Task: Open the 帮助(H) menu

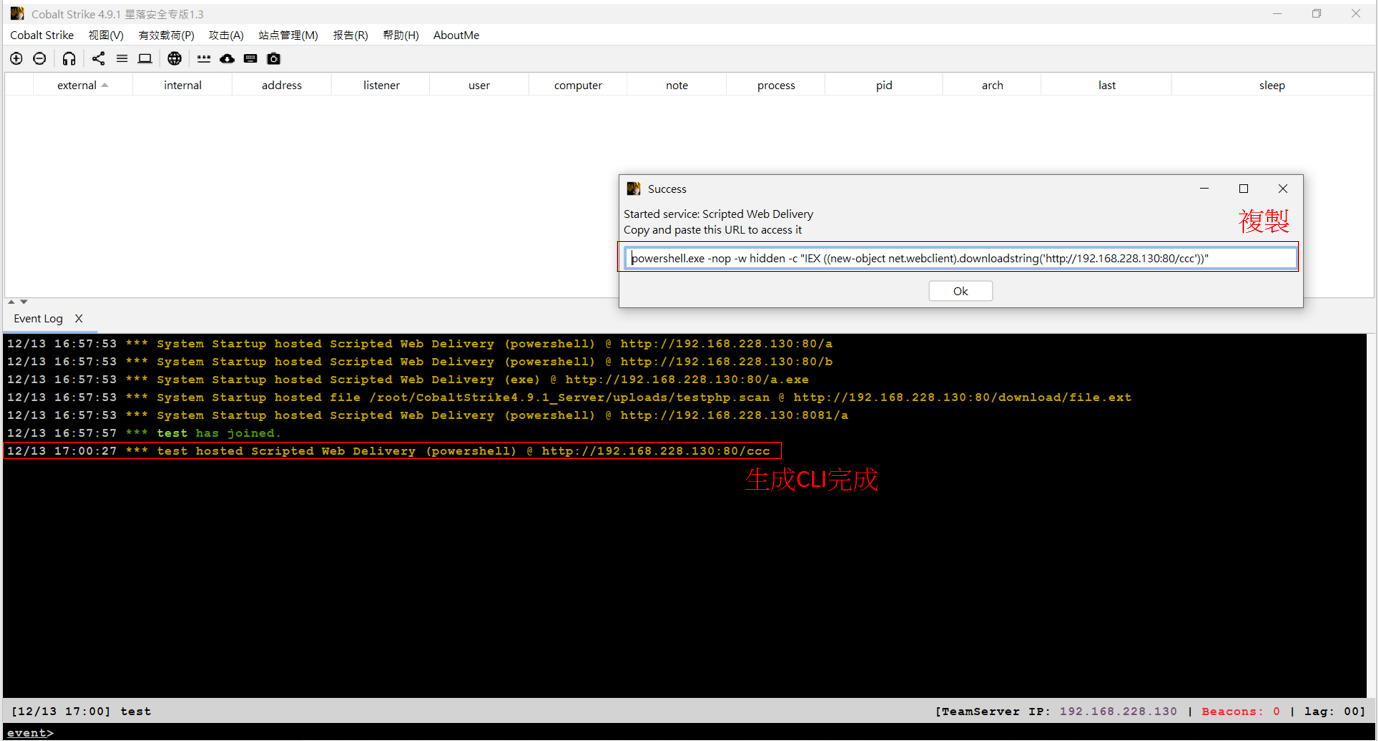Action: pos(401,35)
